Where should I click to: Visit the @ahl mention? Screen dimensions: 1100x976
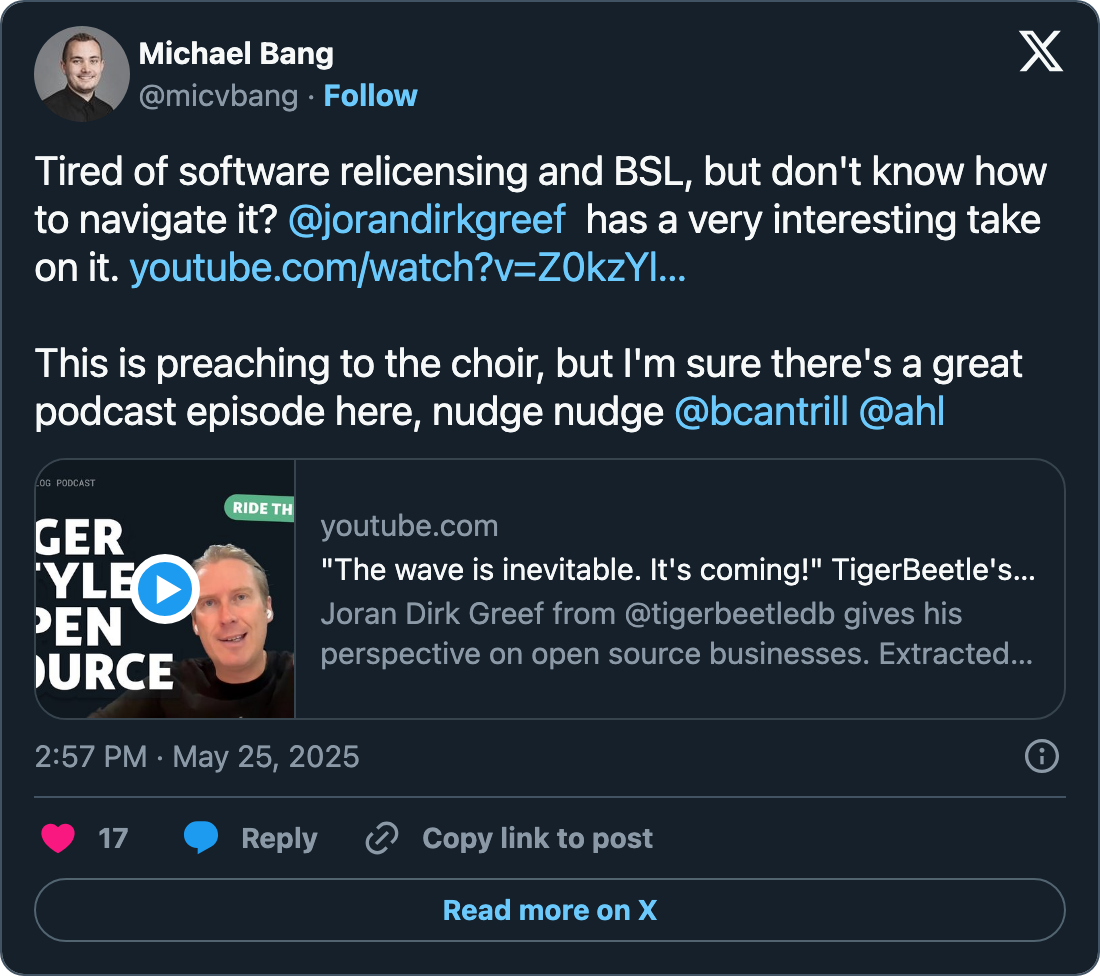[x=902, y=411]
